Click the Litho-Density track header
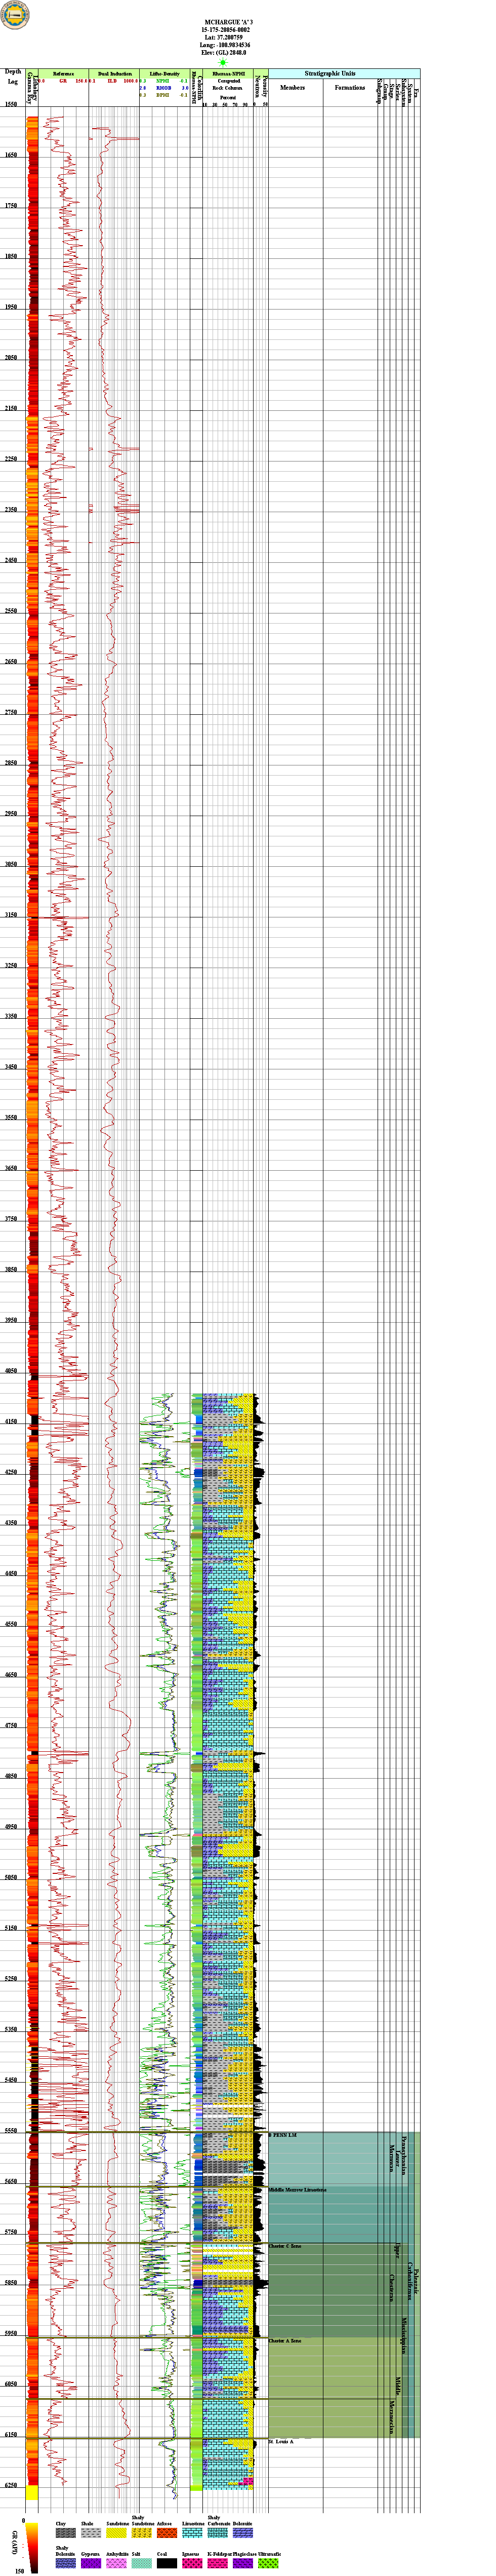The width and height of the screenshot is (496, 2576). pyautogui.click(x=165, y=74)
